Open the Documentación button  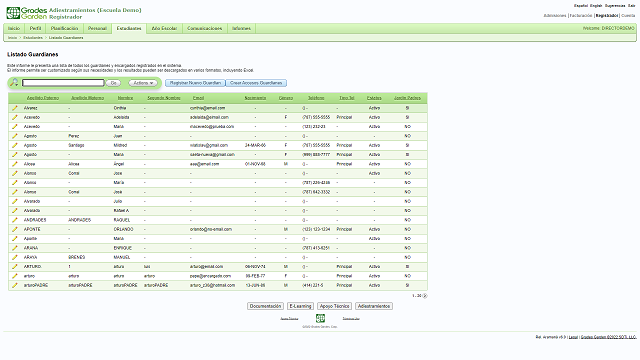tap(265, 306)
